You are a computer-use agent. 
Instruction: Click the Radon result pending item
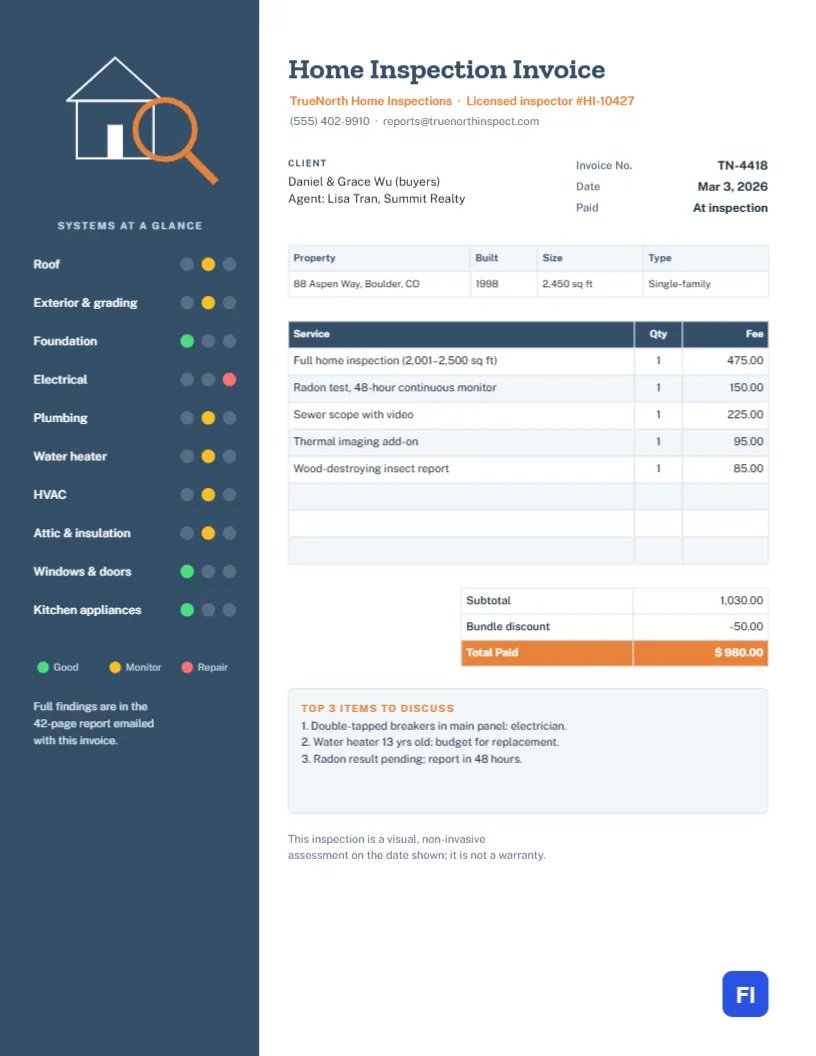click(x=411, y=759)
